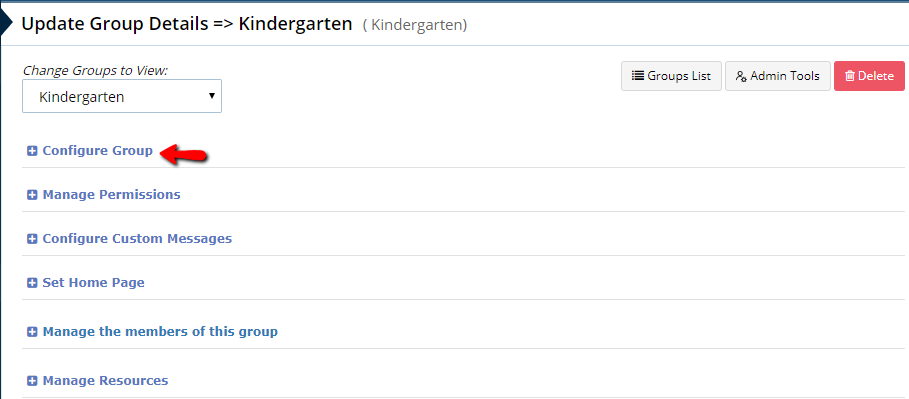Click the list icon on Groups List button

tap(638, 76)
